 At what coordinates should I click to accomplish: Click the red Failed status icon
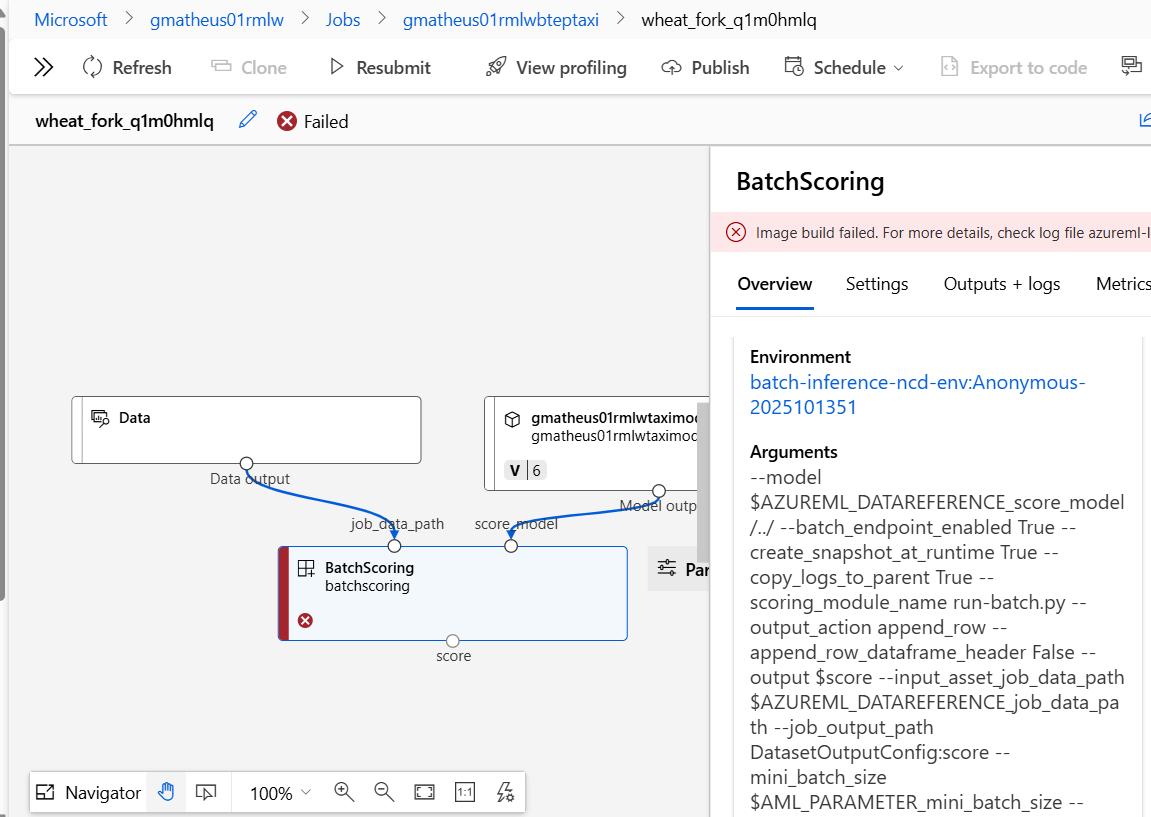tap(287, 121)
